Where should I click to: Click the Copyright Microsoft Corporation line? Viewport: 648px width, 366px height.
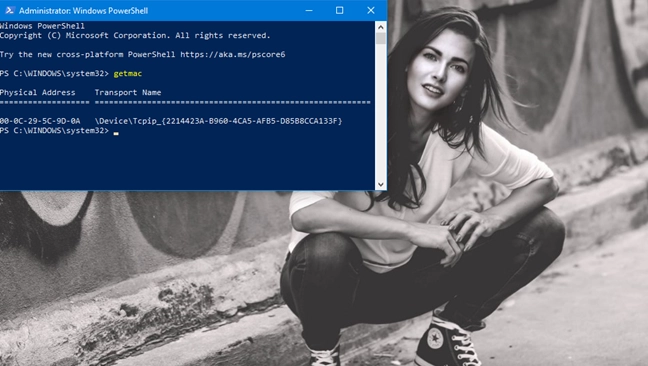[x=135, y=36]
